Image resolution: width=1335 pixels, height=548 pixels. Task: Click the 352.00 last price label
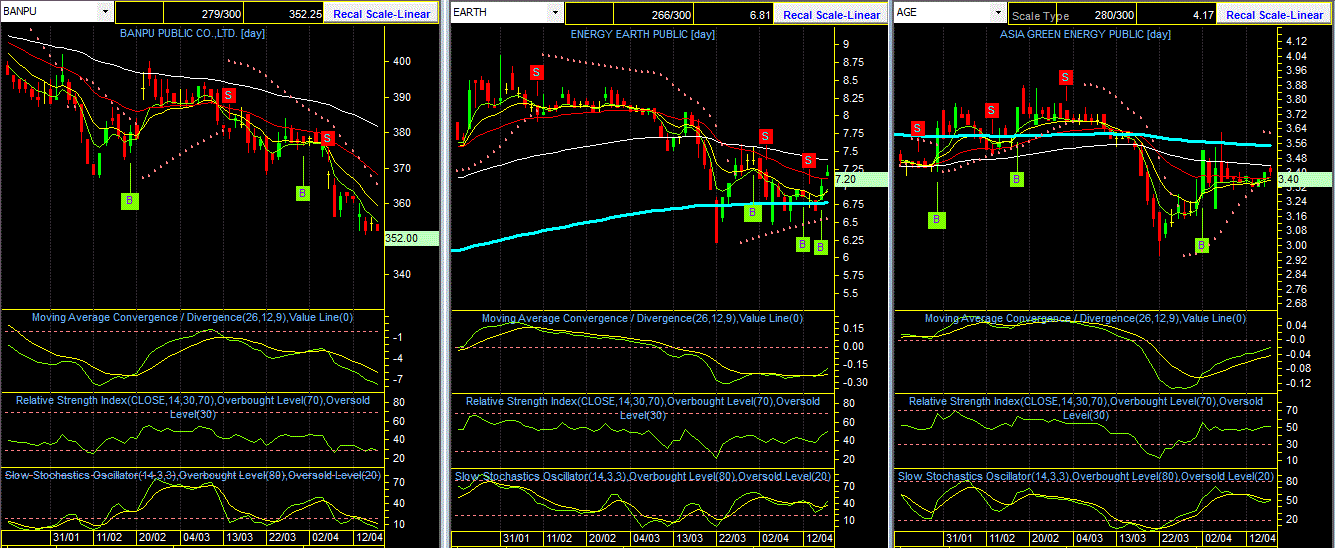click(x=411, y=238)
